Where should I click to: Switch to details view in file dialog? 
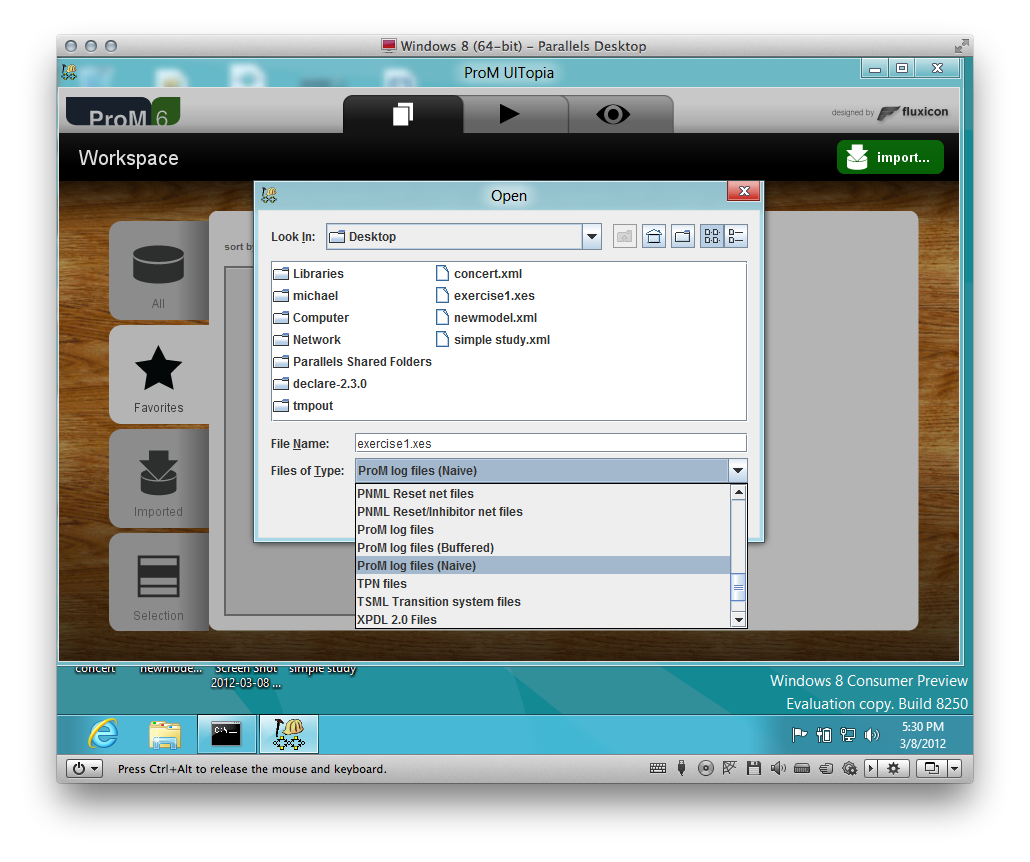coord(736,237)
